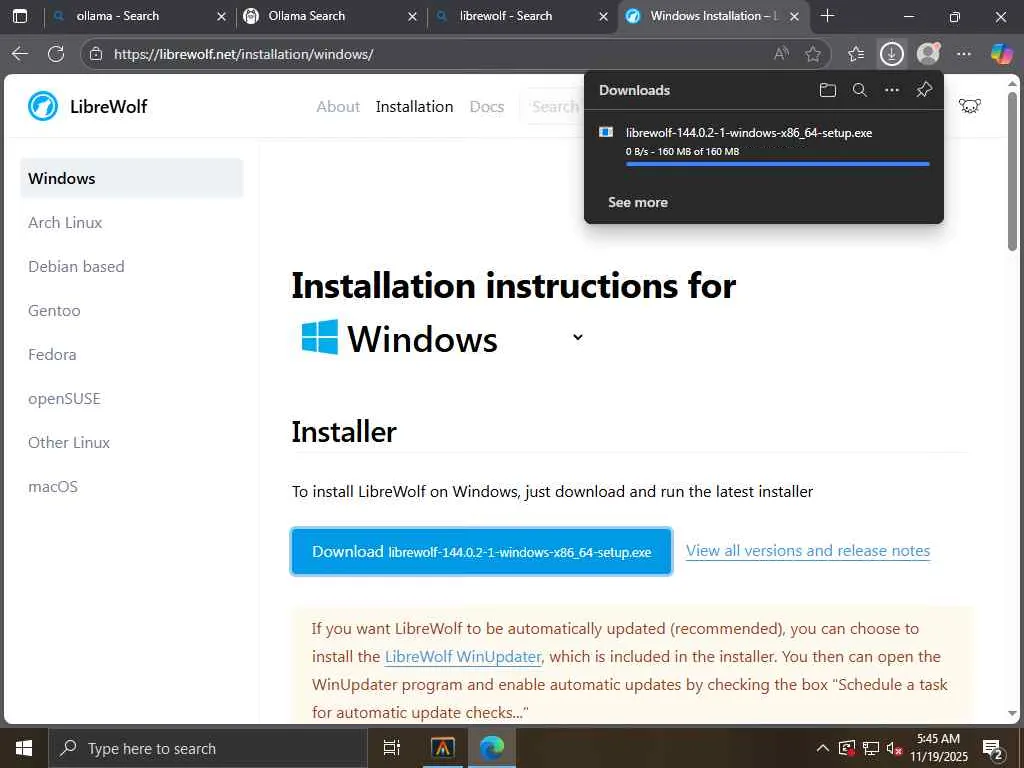Screen dimensions: 1024x768
Task: Open more options in Downloads panel
Action: coord(891,90)
